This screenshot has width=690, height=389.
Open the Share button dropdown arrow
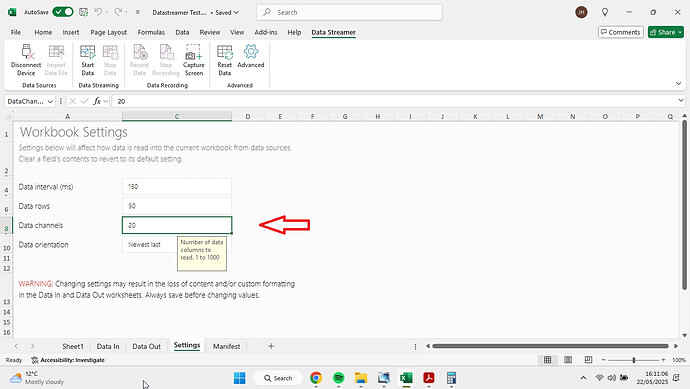click(680, 32)
